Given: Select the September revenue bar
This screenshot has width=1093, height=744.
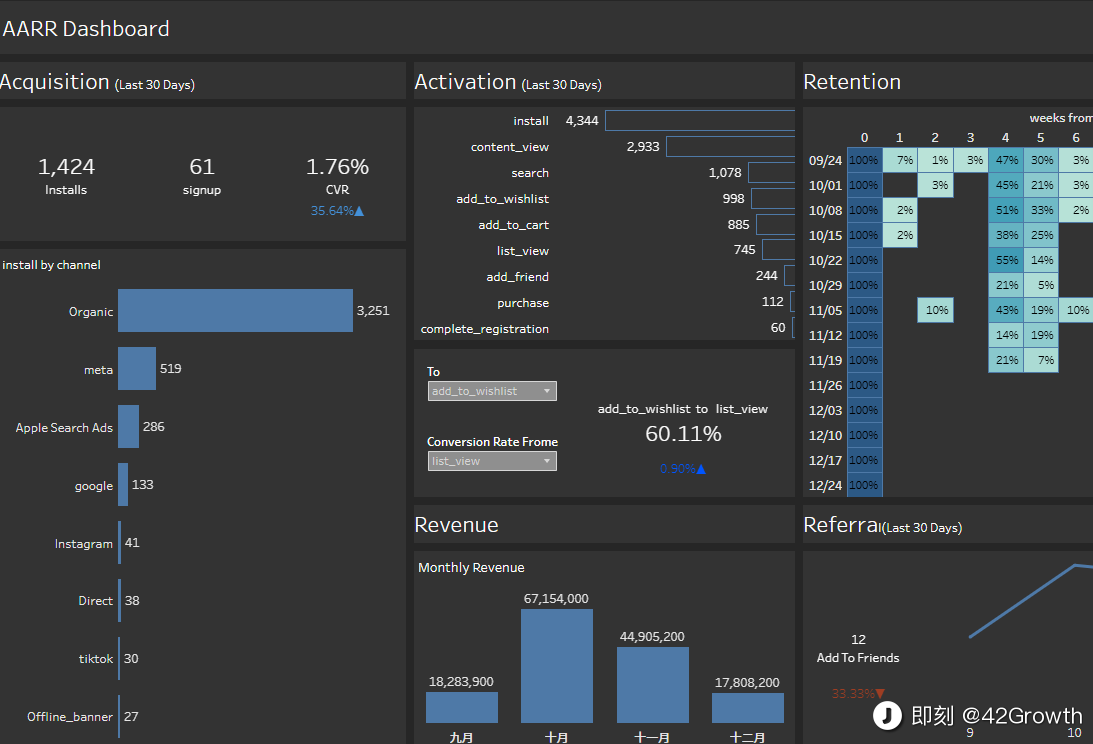Looking at the screenshot, I should pos(461,707).
